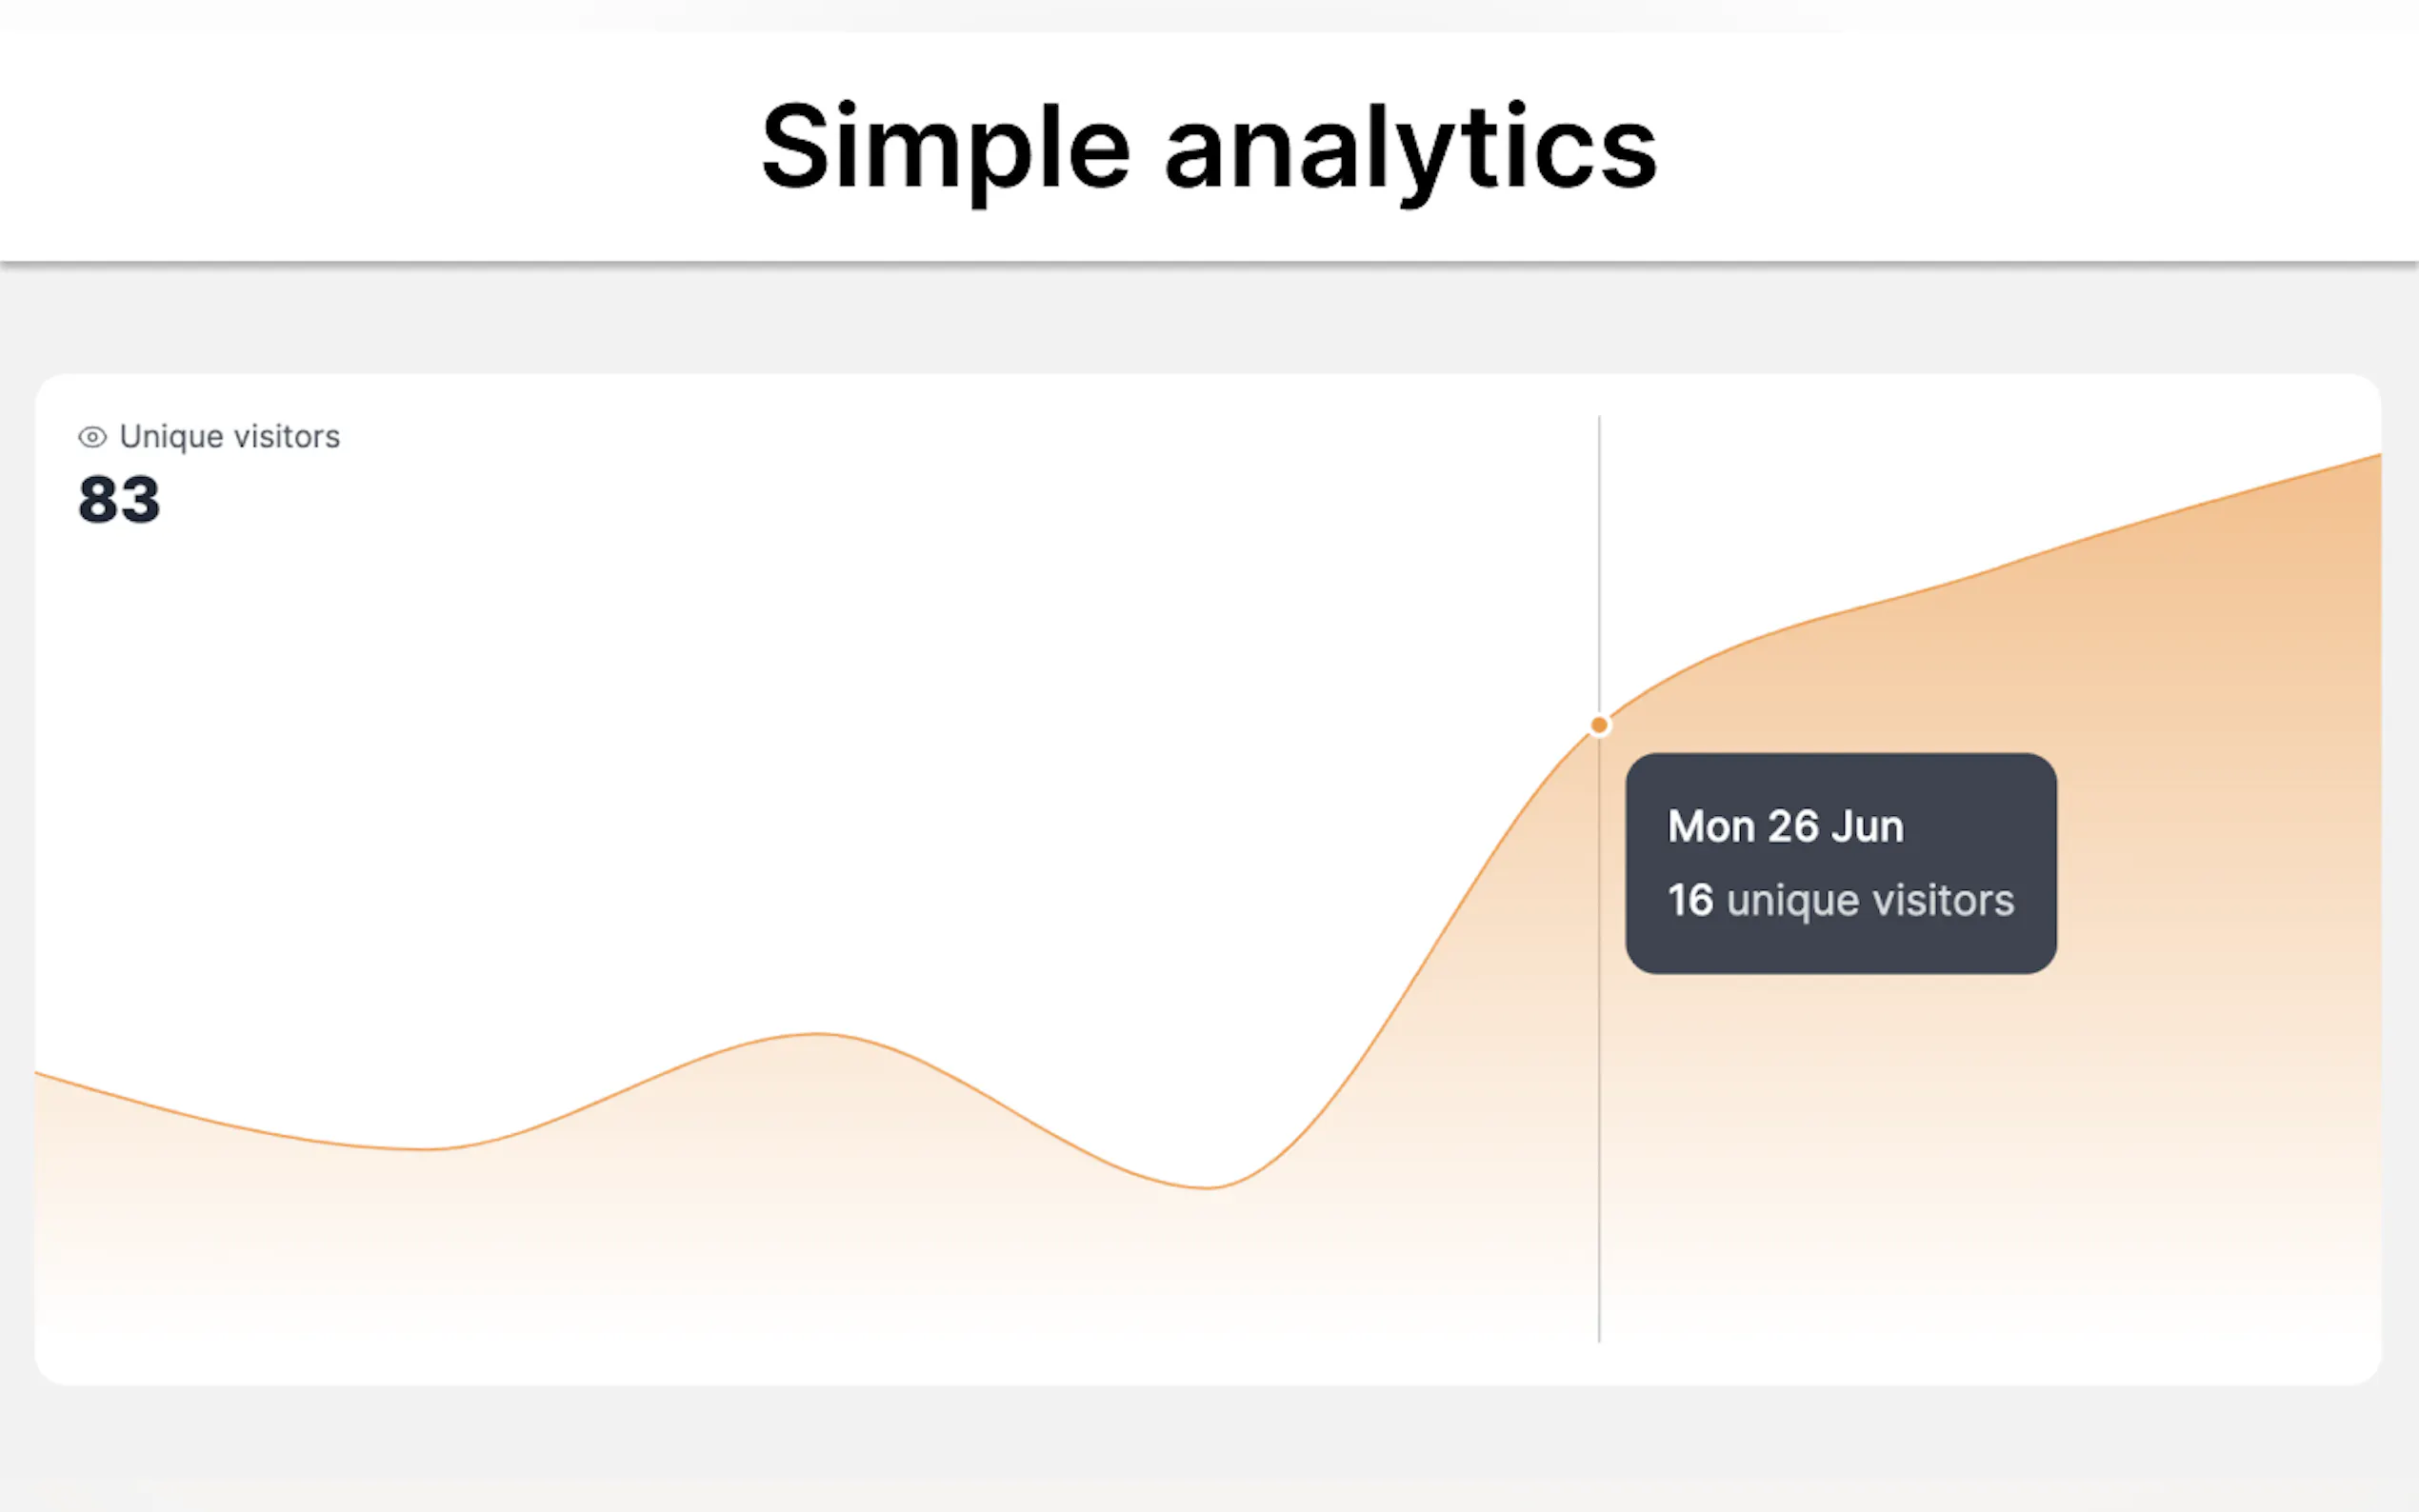Click the "unique visitors" text in the tooltip
Screen dimensions: 2419x1512
[1869, 901]
